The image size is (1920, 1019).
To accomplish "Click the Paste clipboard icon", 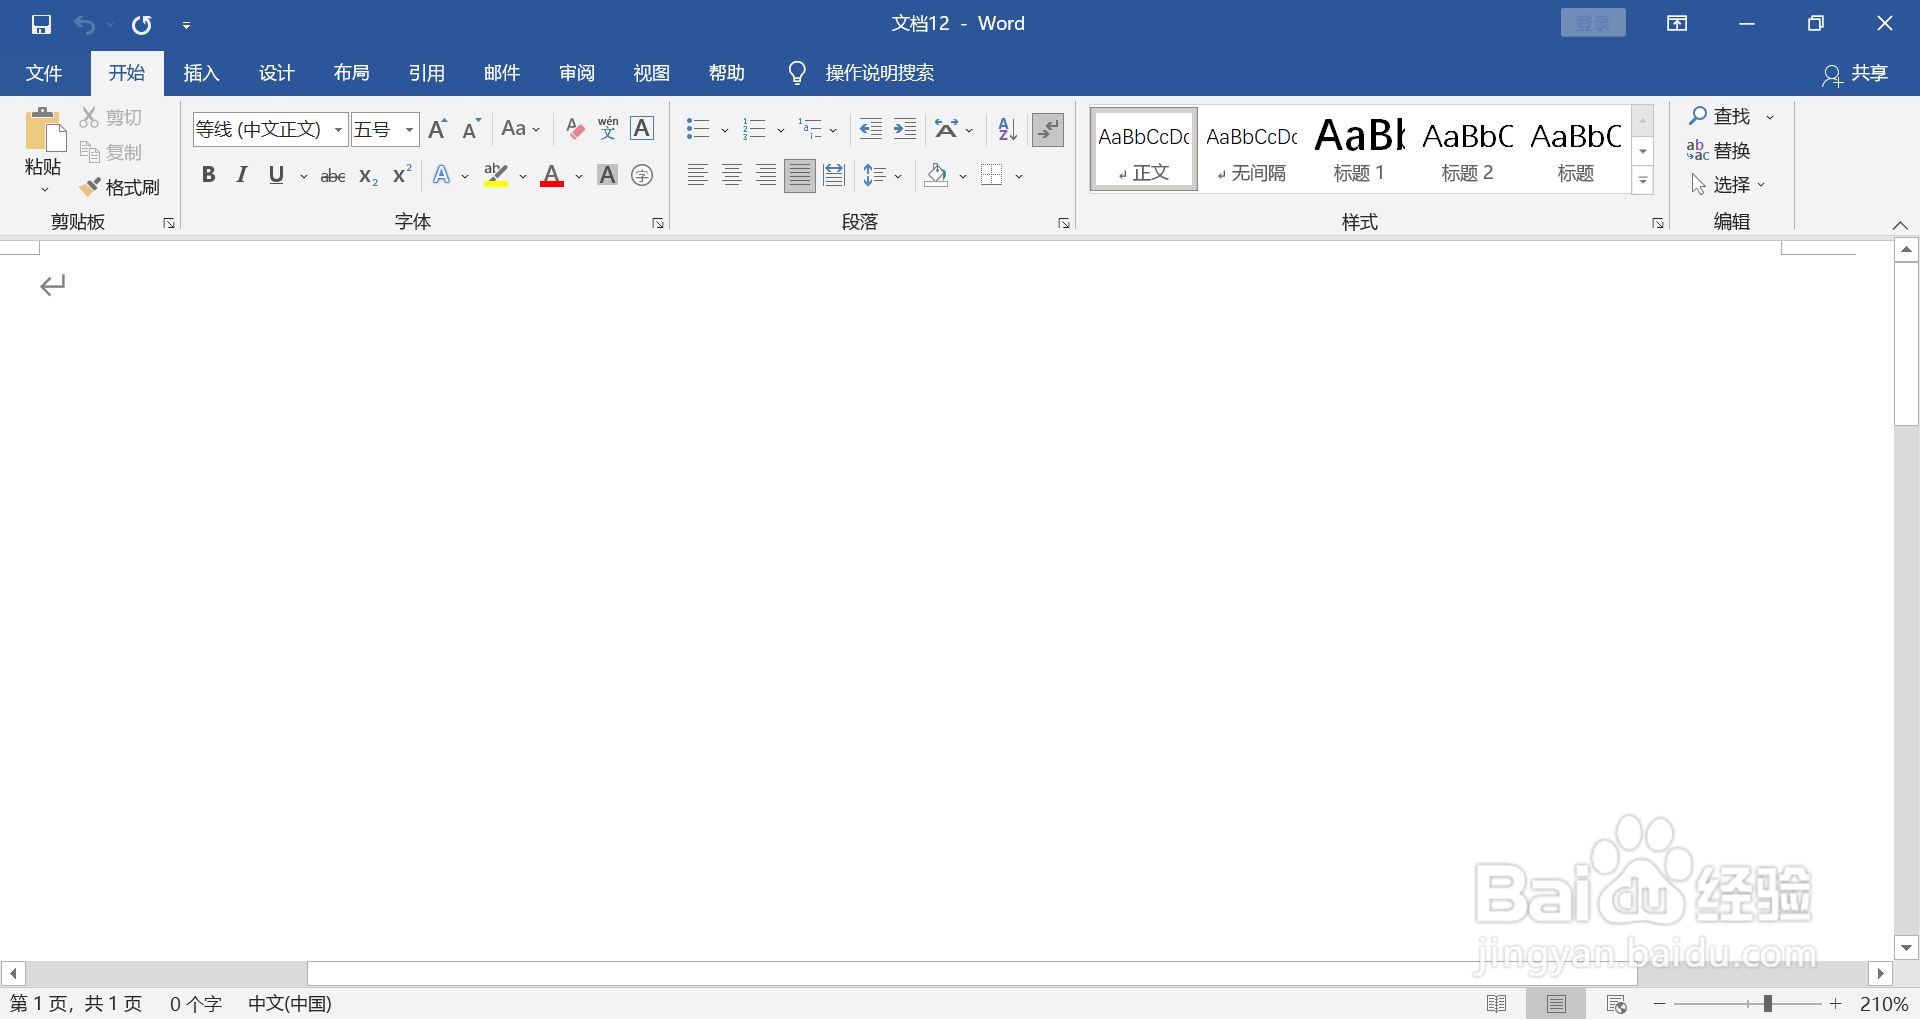I will pyautogui.click(x=44, y=131).
